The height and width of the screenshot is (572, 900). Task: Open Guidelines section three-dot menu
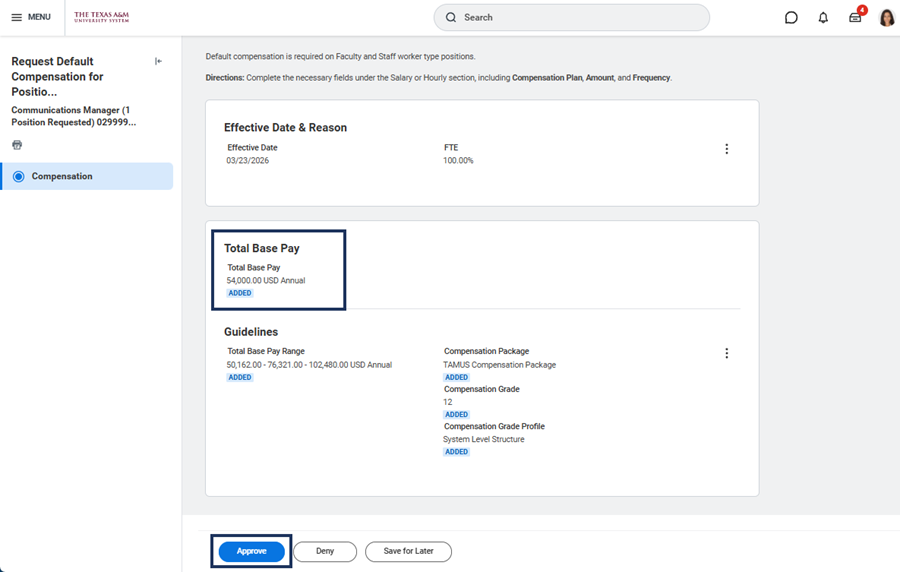click(726, 353)
